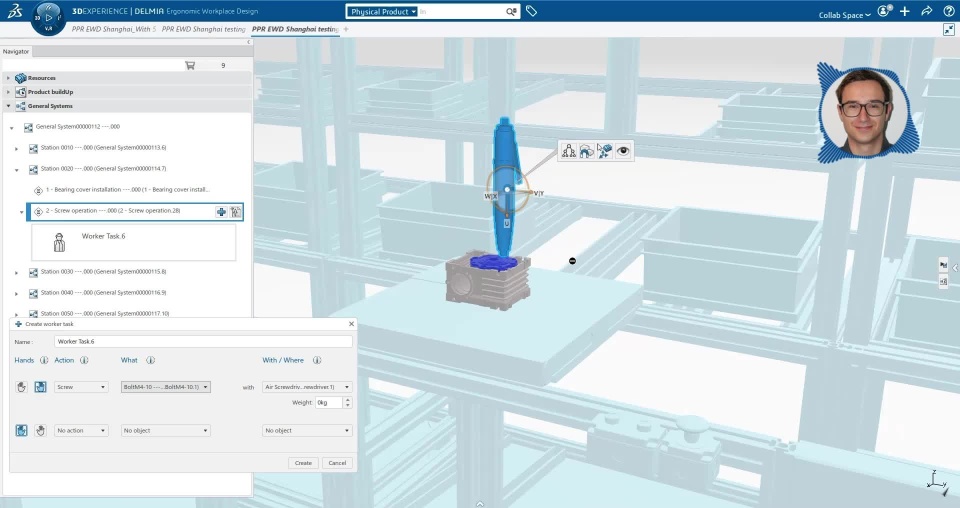Click the plus add icon in top bar
960x508 pixels.
905,11
